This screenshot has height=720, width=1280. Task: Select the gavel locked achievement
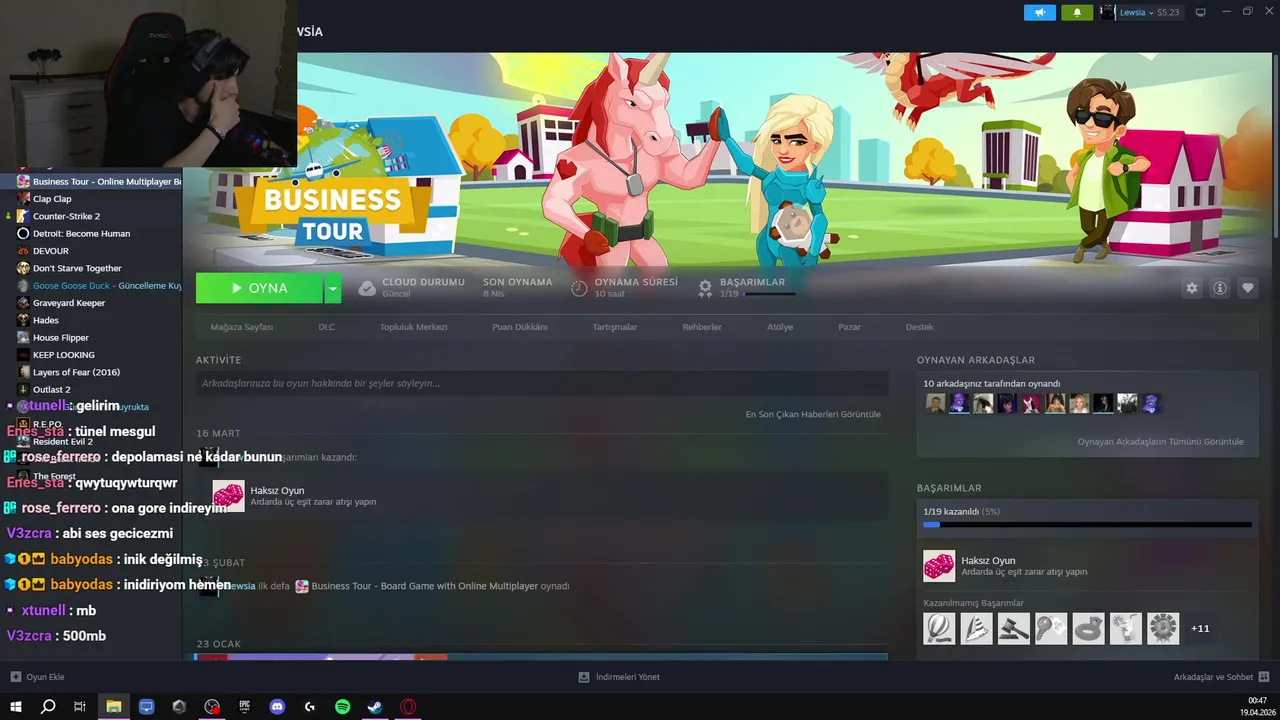point(1014,628)
